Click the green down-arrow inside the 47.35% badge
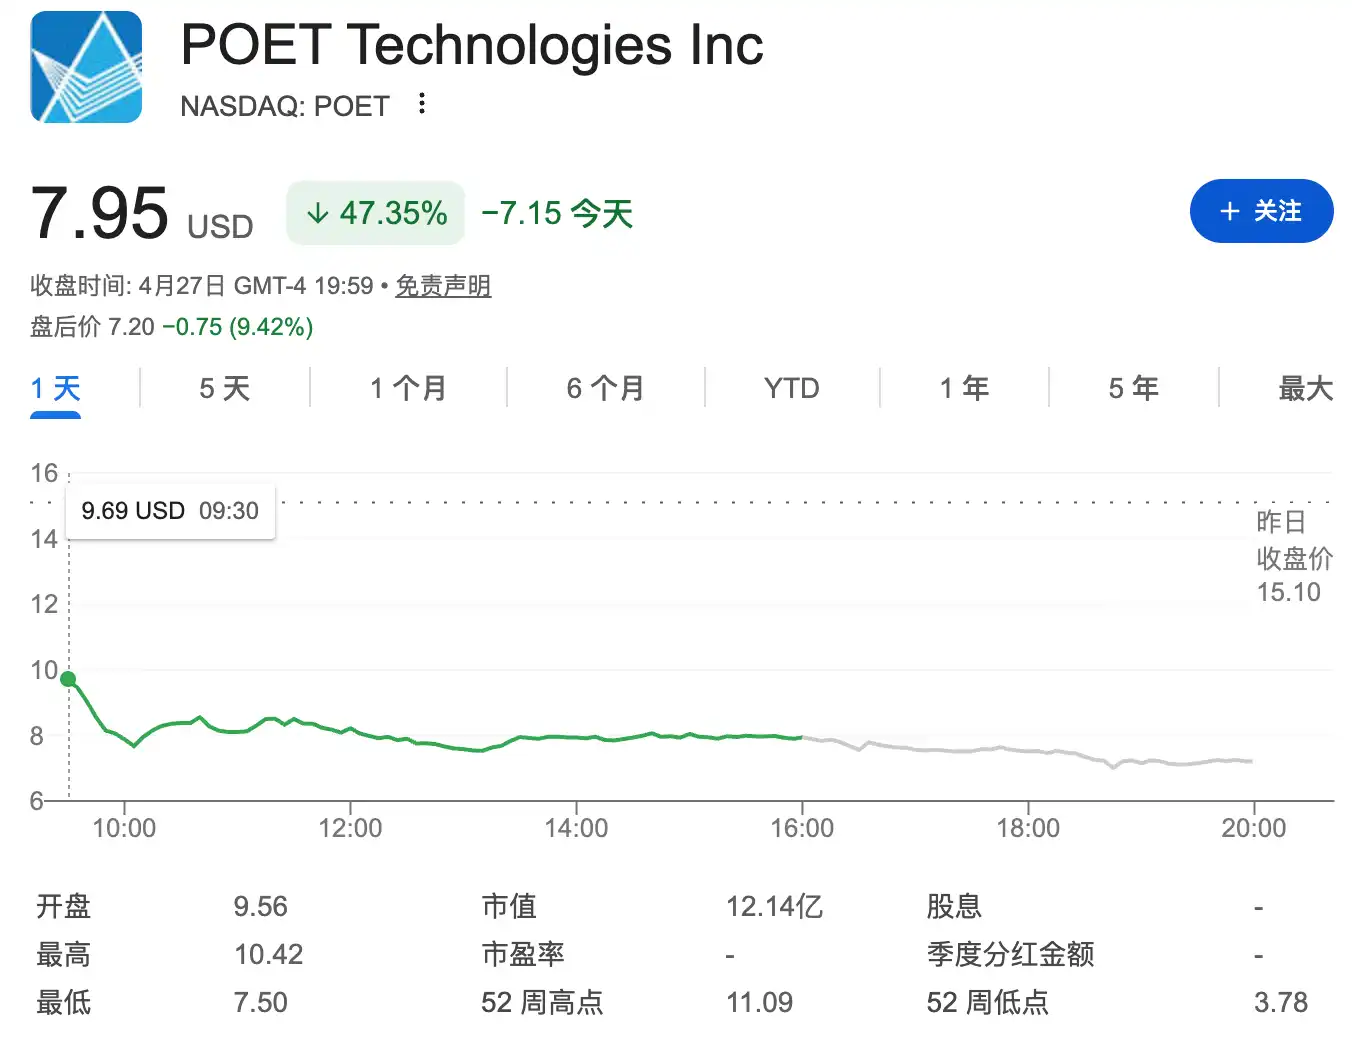Screen dimensions: 1352x1042 point(318,212)
